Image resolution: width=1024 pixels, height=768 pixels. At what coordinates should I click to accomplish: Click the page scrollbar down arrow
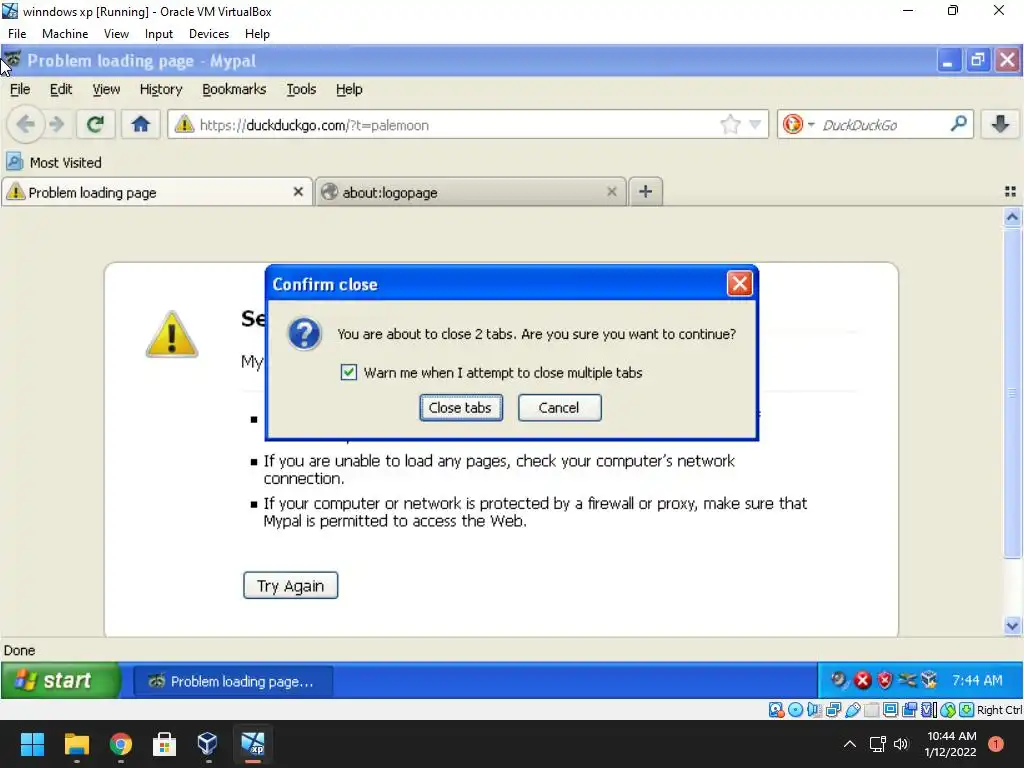[1012, 626]
